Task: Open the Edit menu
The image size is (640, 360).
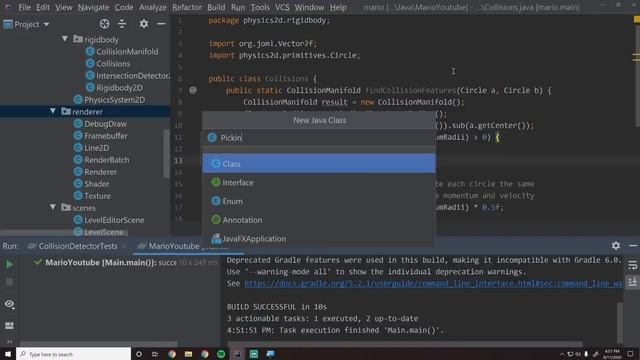Action: point(43,7)
